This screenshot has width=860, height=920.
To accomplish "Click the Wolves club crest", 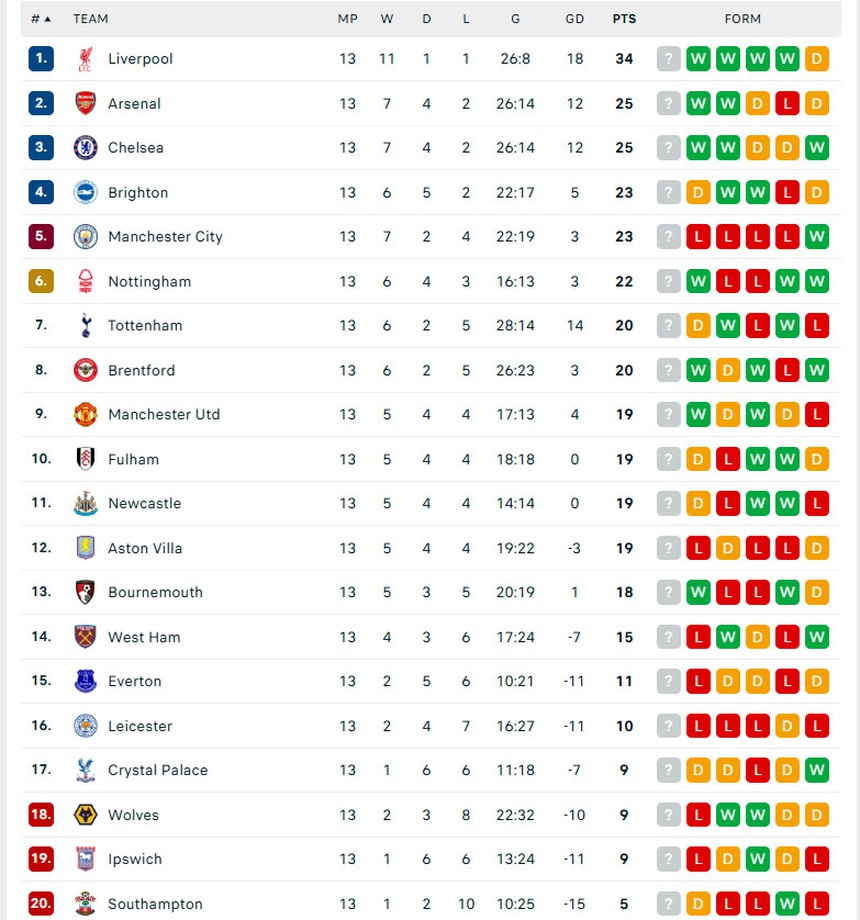I will 86,814.
